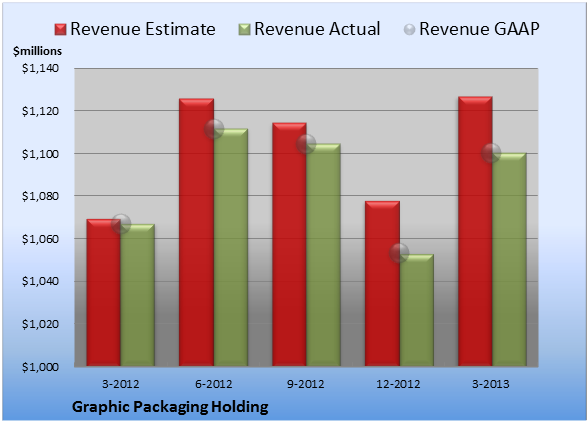The height and width of the screenshot is (422, 588).
Task: Click the GAAP sphere marker for 12-2012
Action: pos(399,253)
